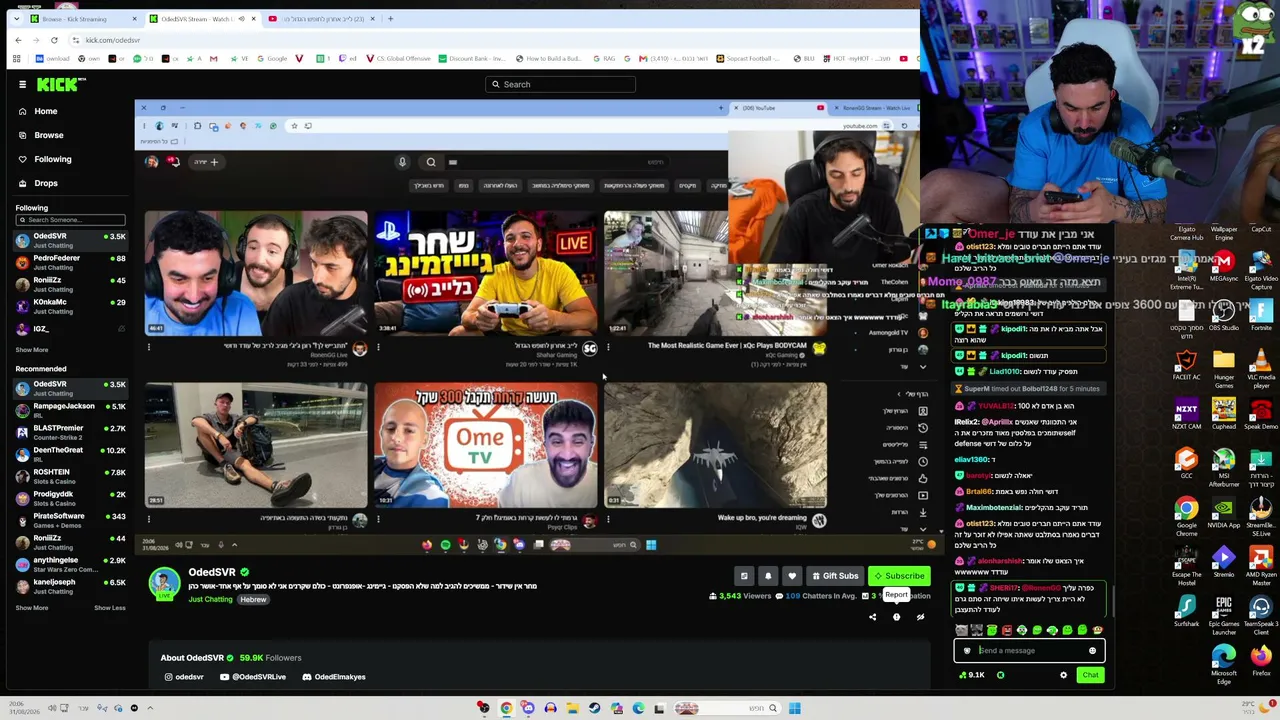Viewport: 1280px width, 720px height.
Task: Open TeamSpeak 3 Client desktop icon
Action: pyautogui.click(x=1261, y=615)
